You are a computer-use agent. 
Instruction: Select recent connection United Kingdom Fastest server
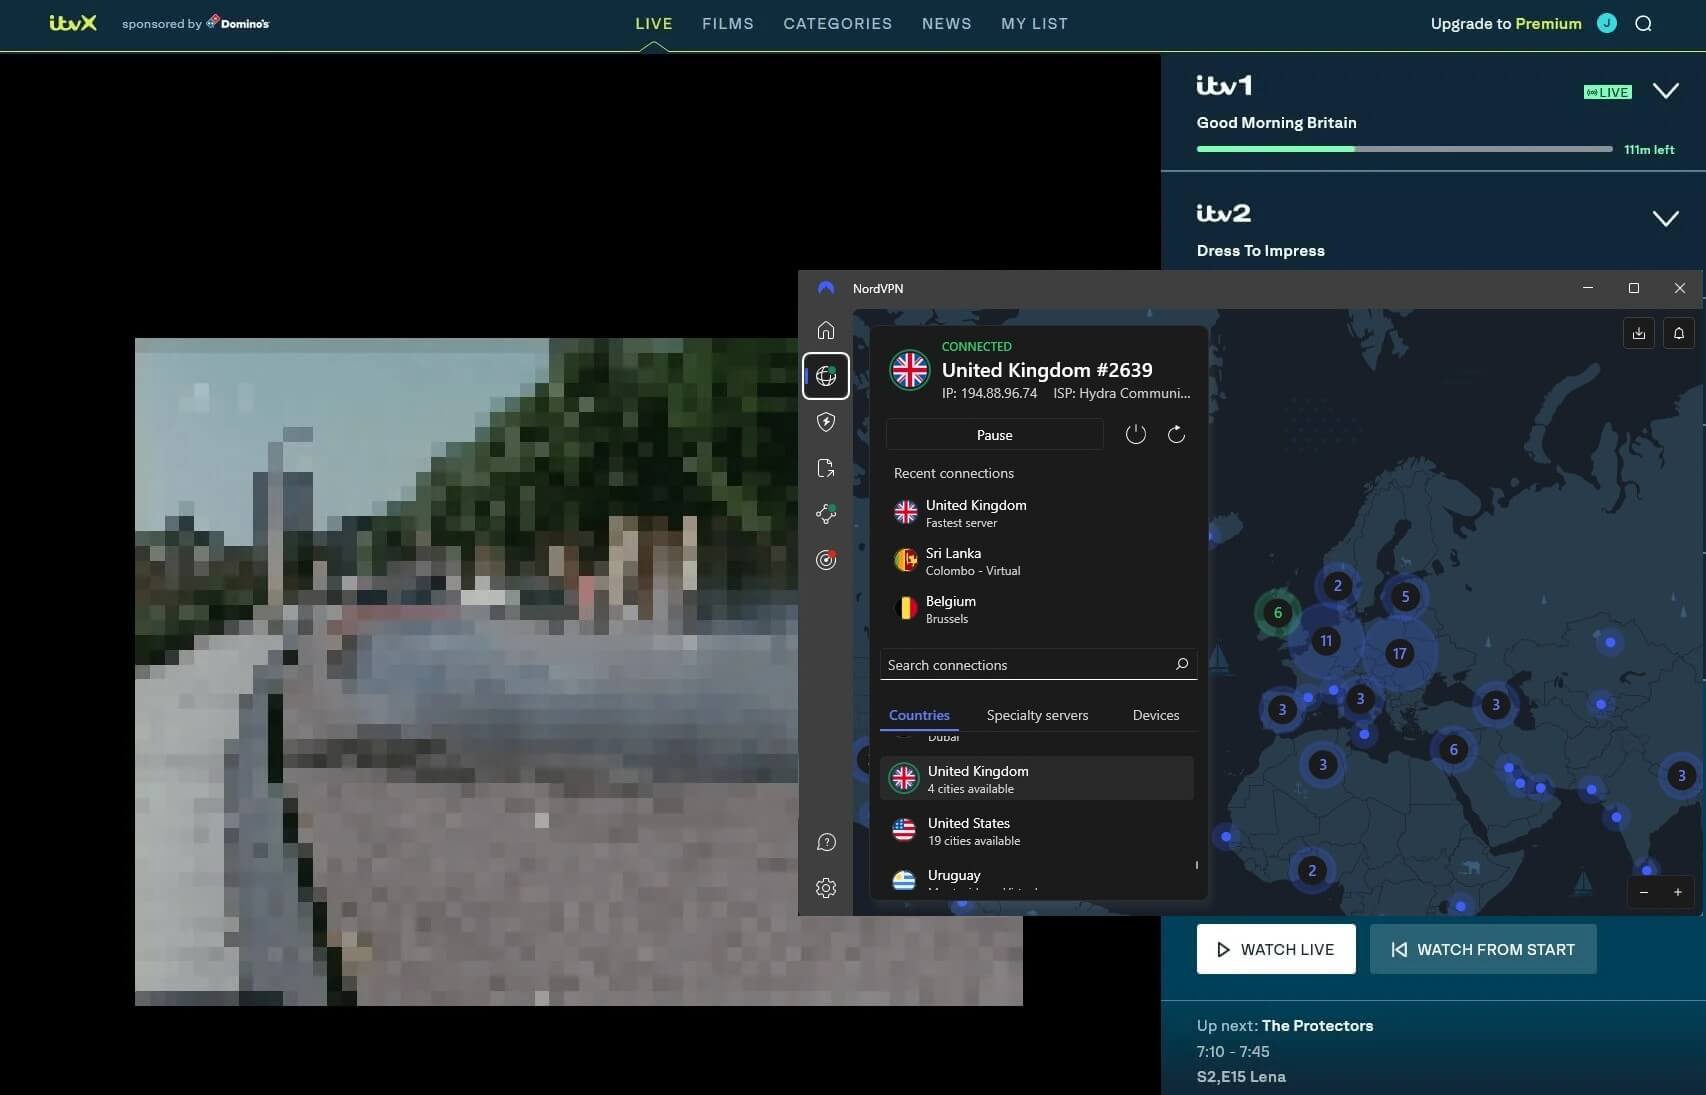pos(1038,513)
